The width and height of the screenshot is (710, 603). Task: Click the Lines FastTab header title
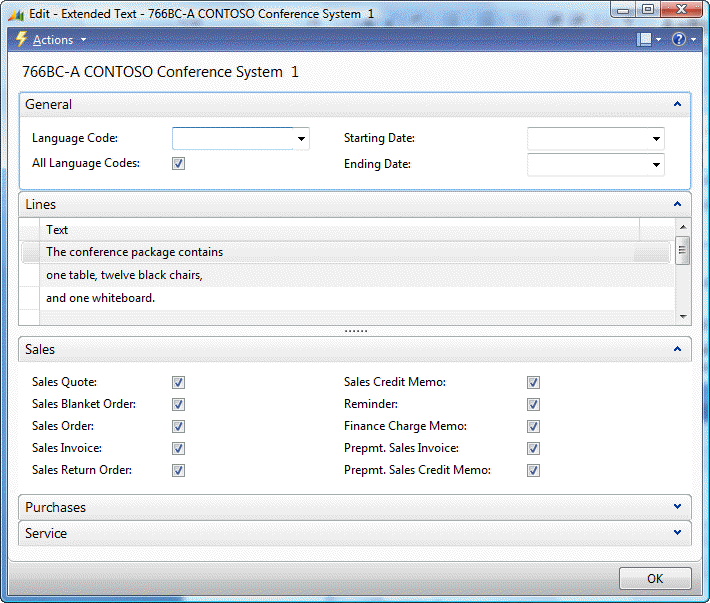[40, 205]
